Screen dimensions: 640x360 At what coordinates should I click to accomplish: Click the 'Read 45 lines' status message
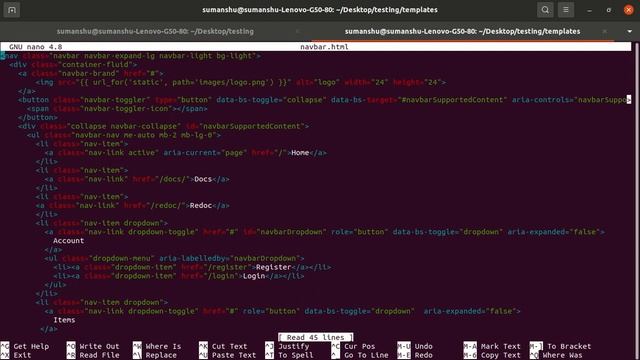(316, 338)
